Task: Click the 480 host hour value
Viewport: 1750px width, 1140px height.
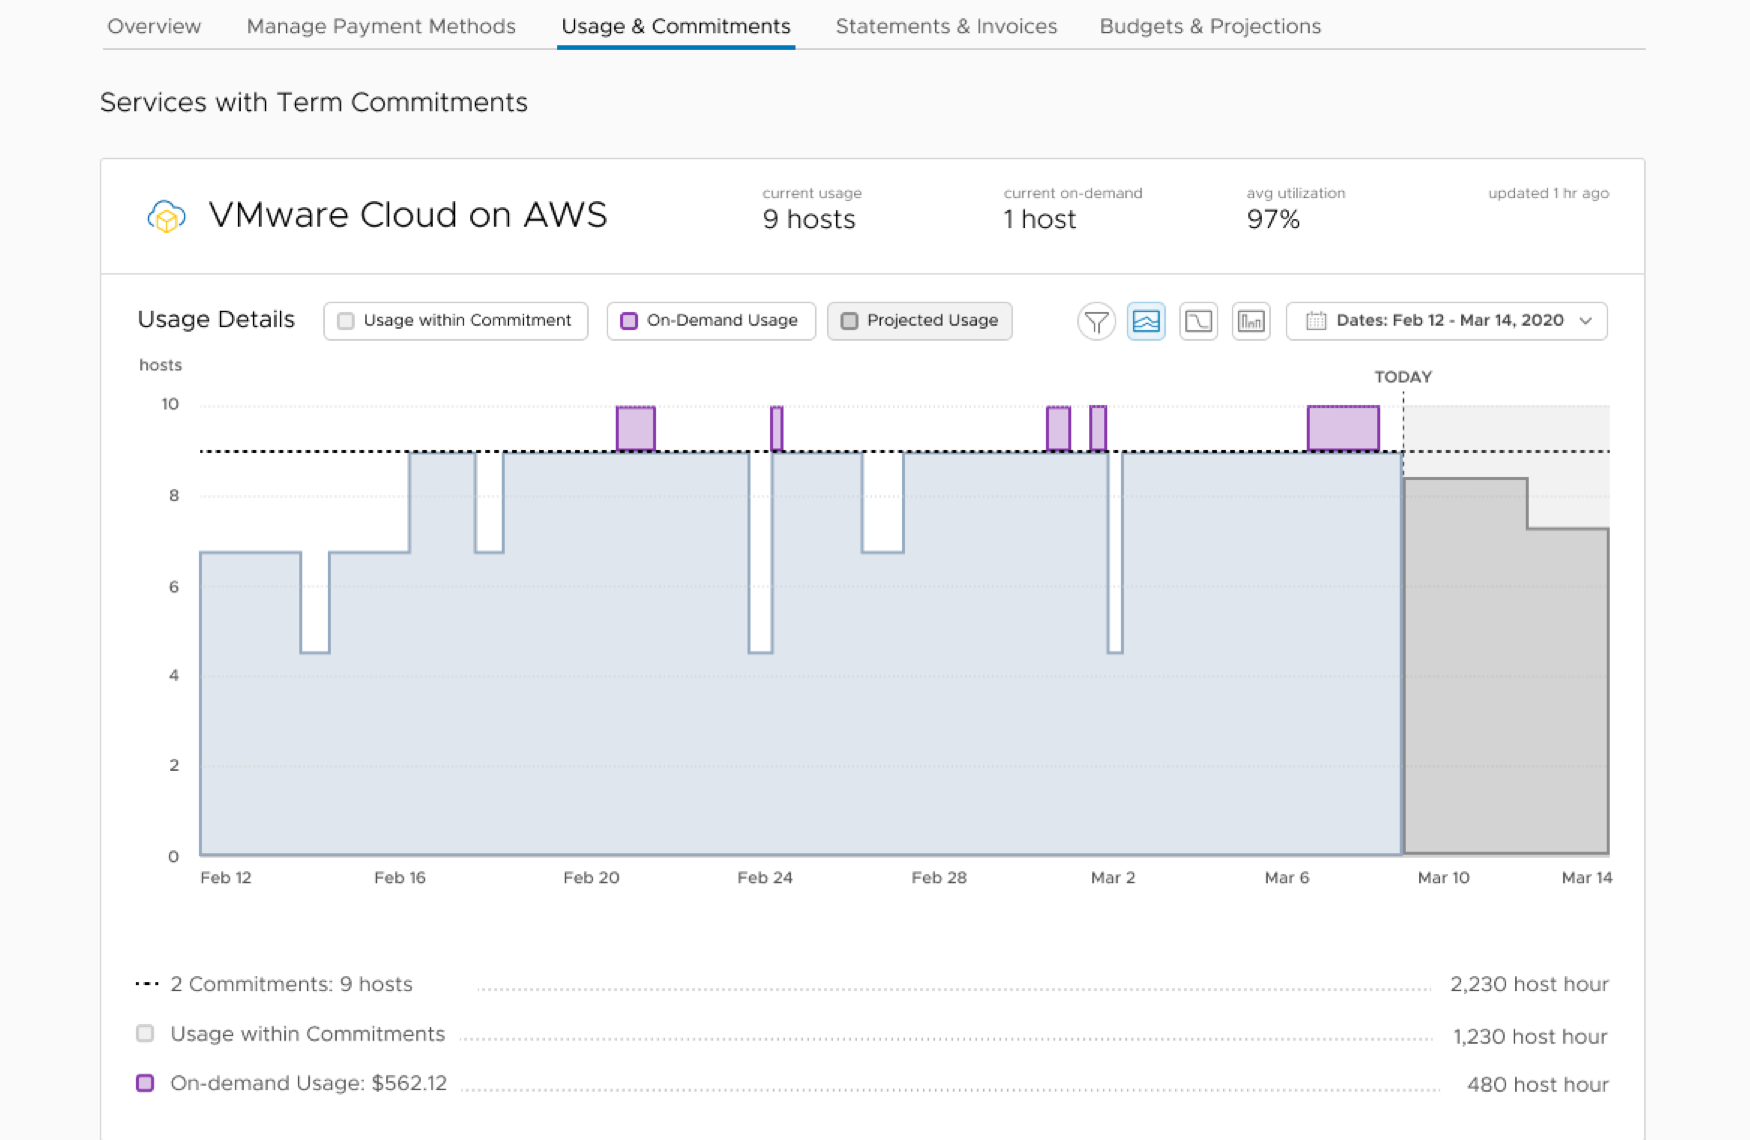Action: 1537,1085
